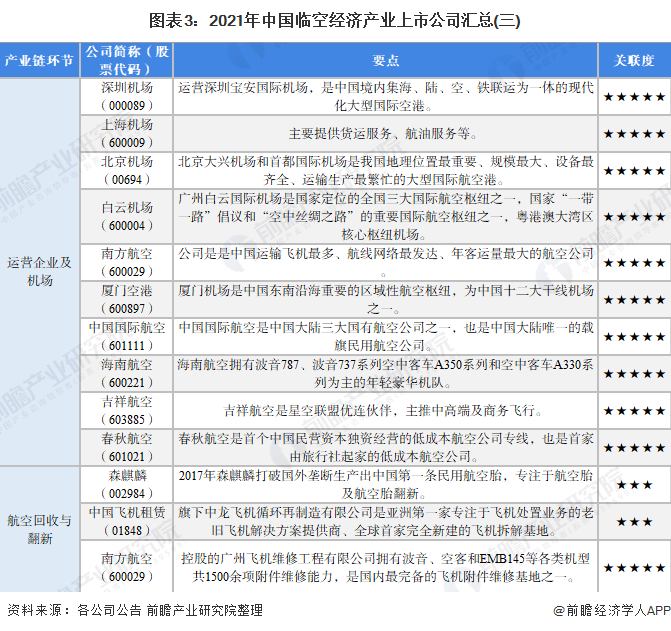Click the 运营企业及机场 category cell
This screenshot has width=671, height=631.
[39, 271]
